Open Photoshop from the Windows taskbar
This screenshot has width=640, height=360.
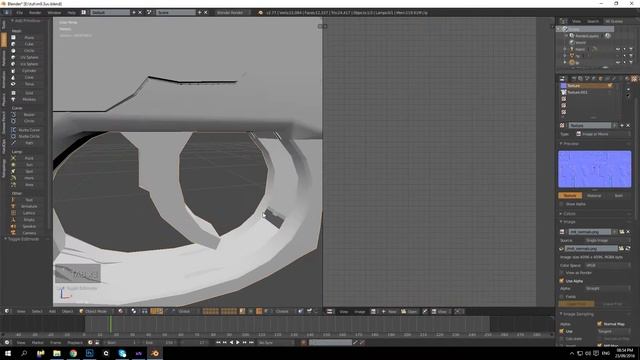pos(89,353)
